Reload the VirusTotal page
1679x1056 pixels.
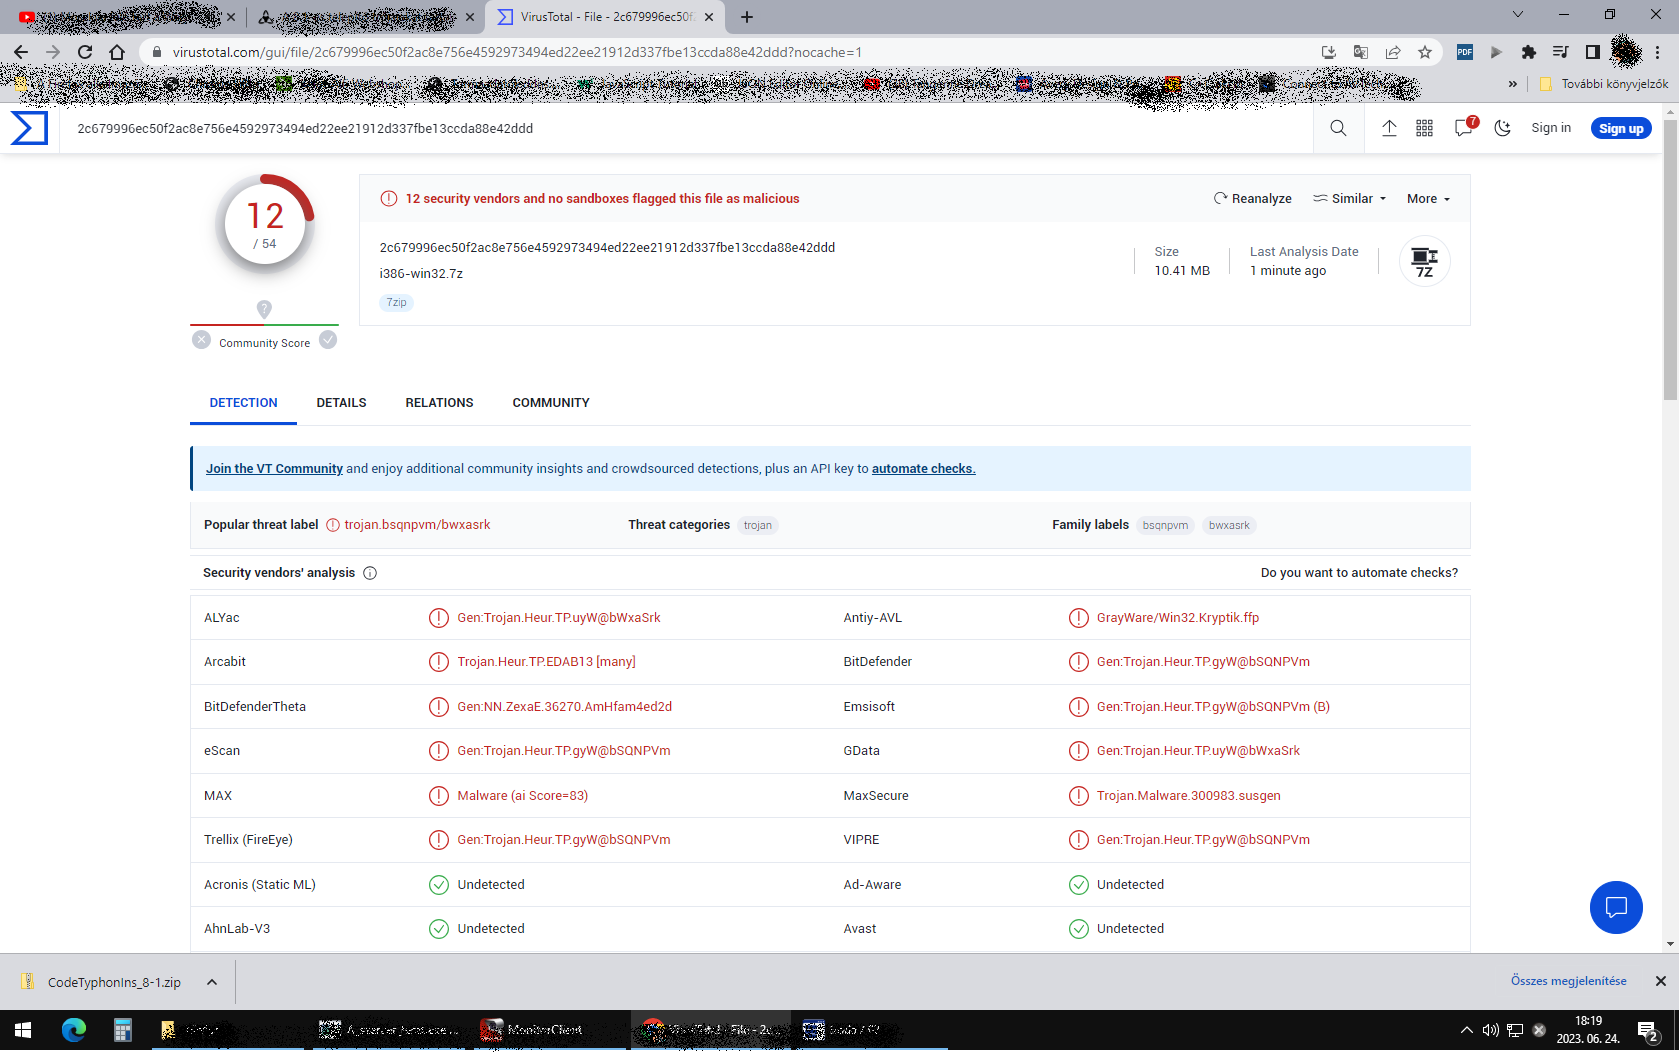pyautogui.click(x=85, y=52)
